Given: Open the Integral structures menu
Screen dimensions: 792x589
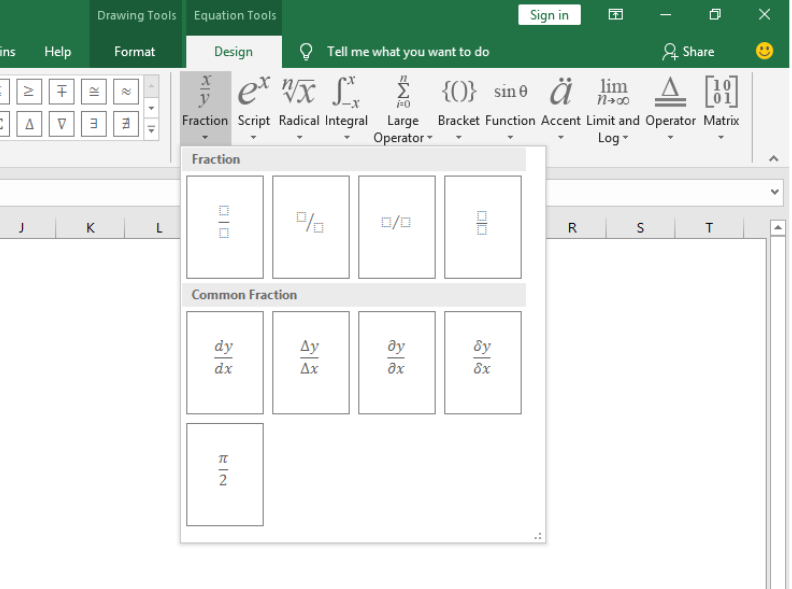Looking at the screenshot, I should pos(346,108).
